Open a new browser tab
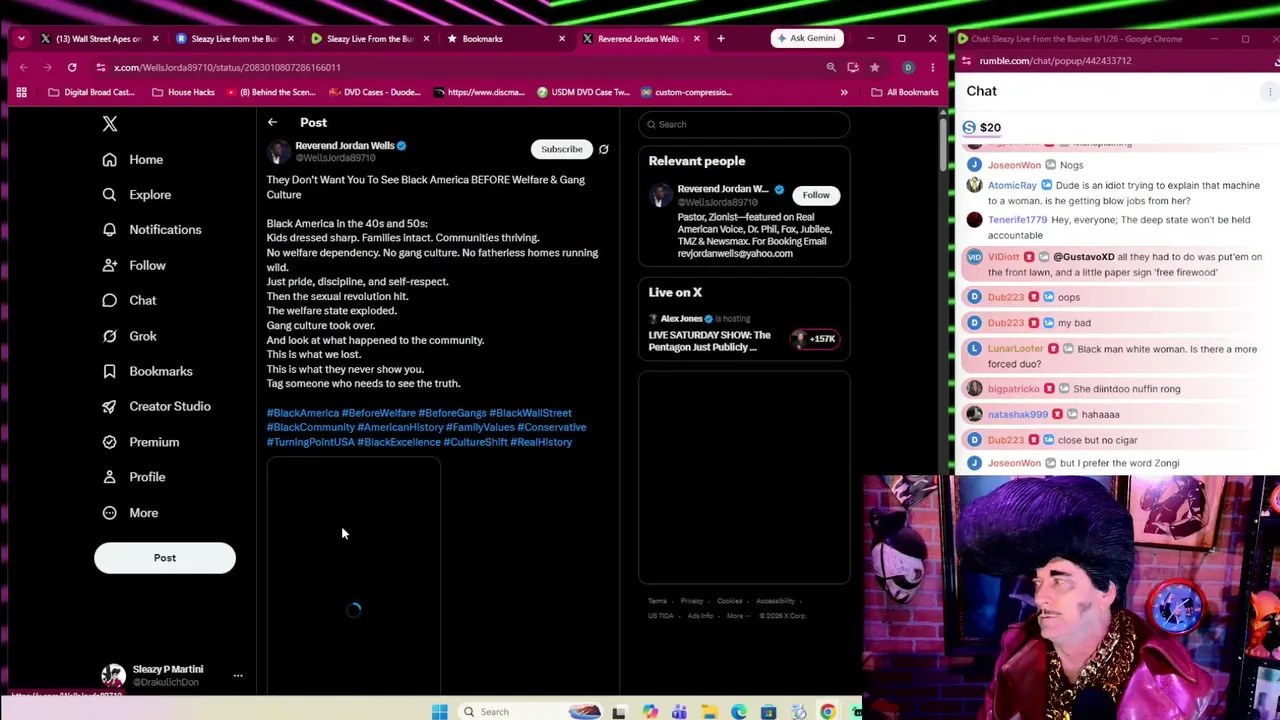Screen dimensions: 1280x720 720,38
